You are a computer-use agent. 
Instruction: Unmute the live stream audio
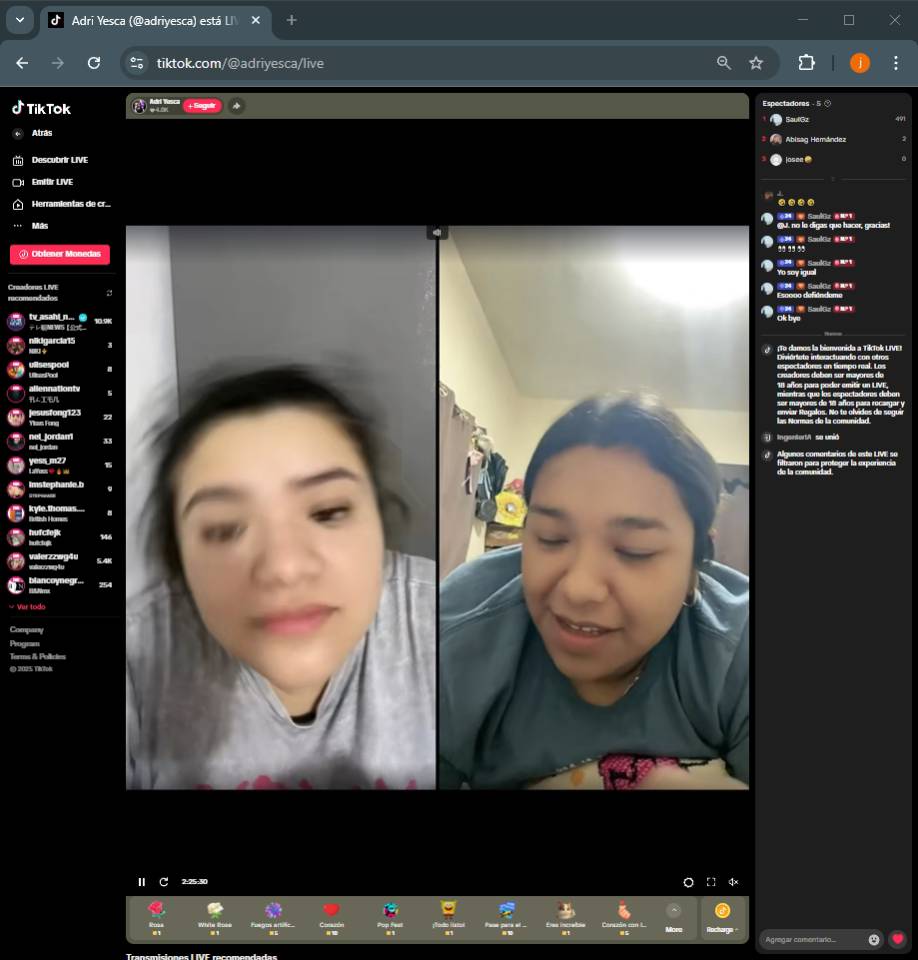click(x=733, y=882)
